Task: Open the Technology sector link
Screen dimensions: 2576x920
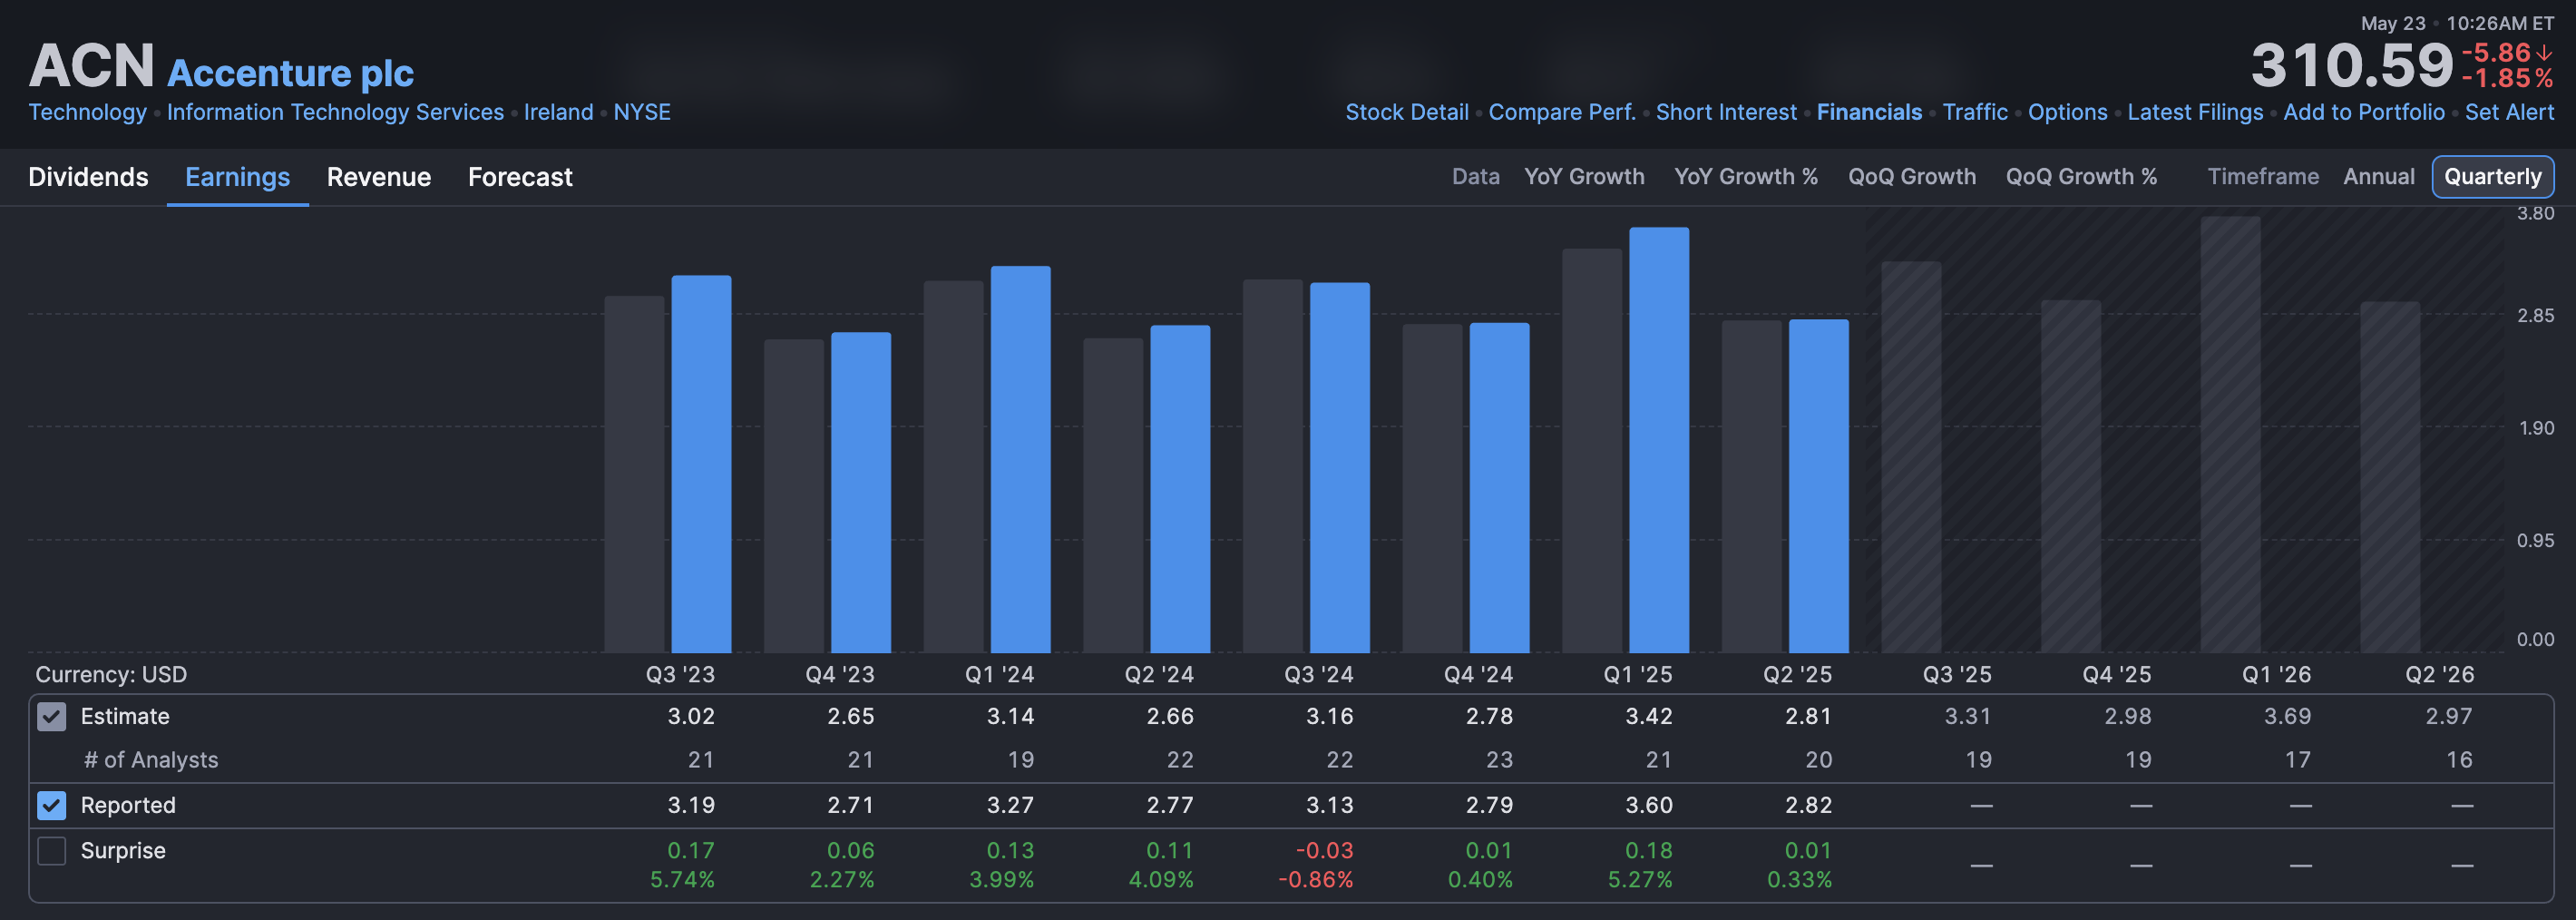Action: point(87,112)
